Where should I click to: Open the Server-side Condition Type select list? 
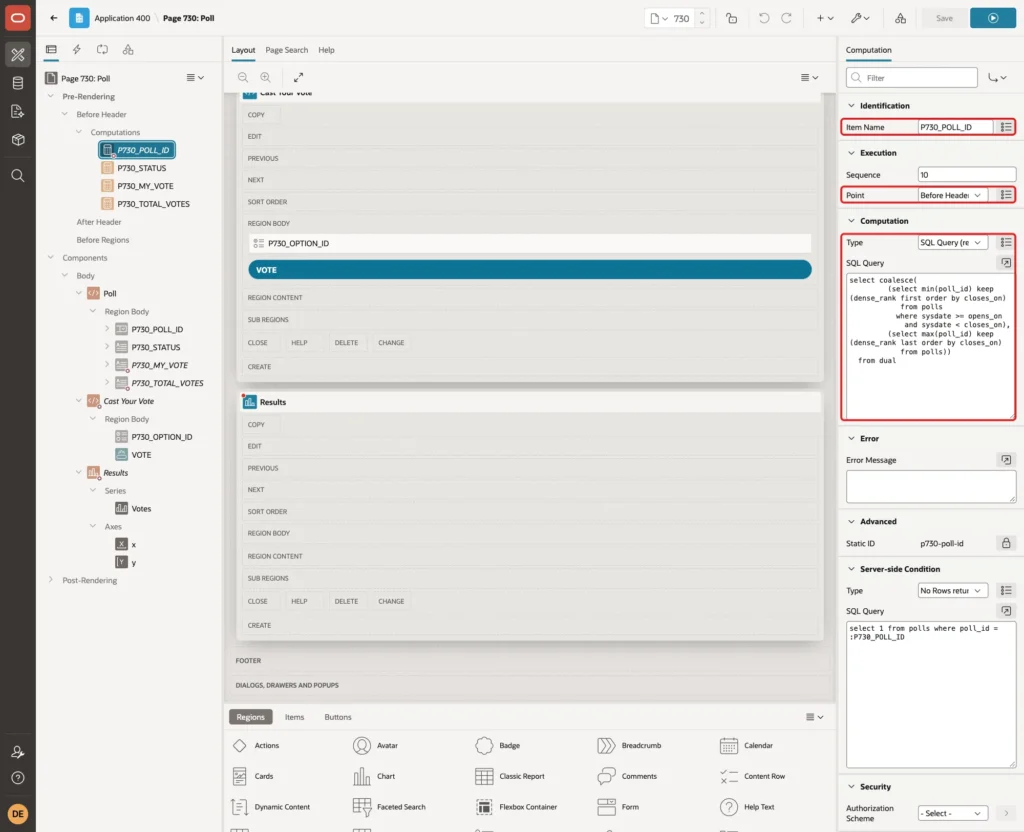pyautogui.click(x=952, y=590)
